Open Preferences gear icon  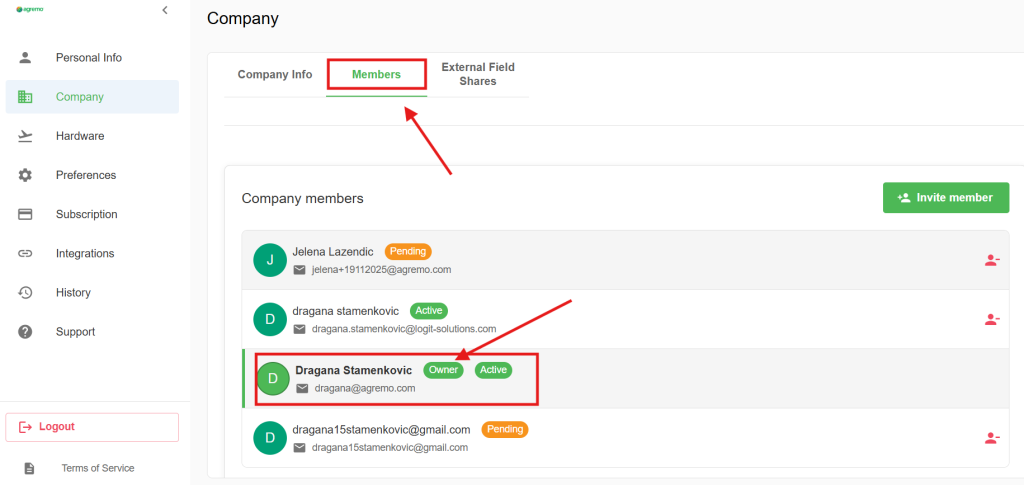point(26,175)
